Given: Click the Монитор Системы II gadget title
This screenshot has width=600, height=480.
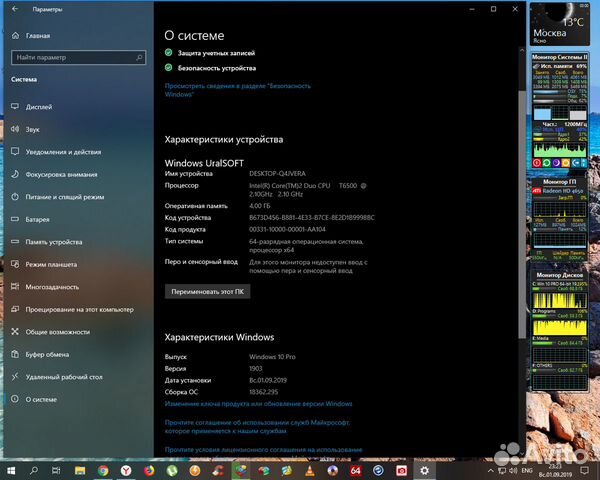Looking at the screenshot, I should pos(559,57).
